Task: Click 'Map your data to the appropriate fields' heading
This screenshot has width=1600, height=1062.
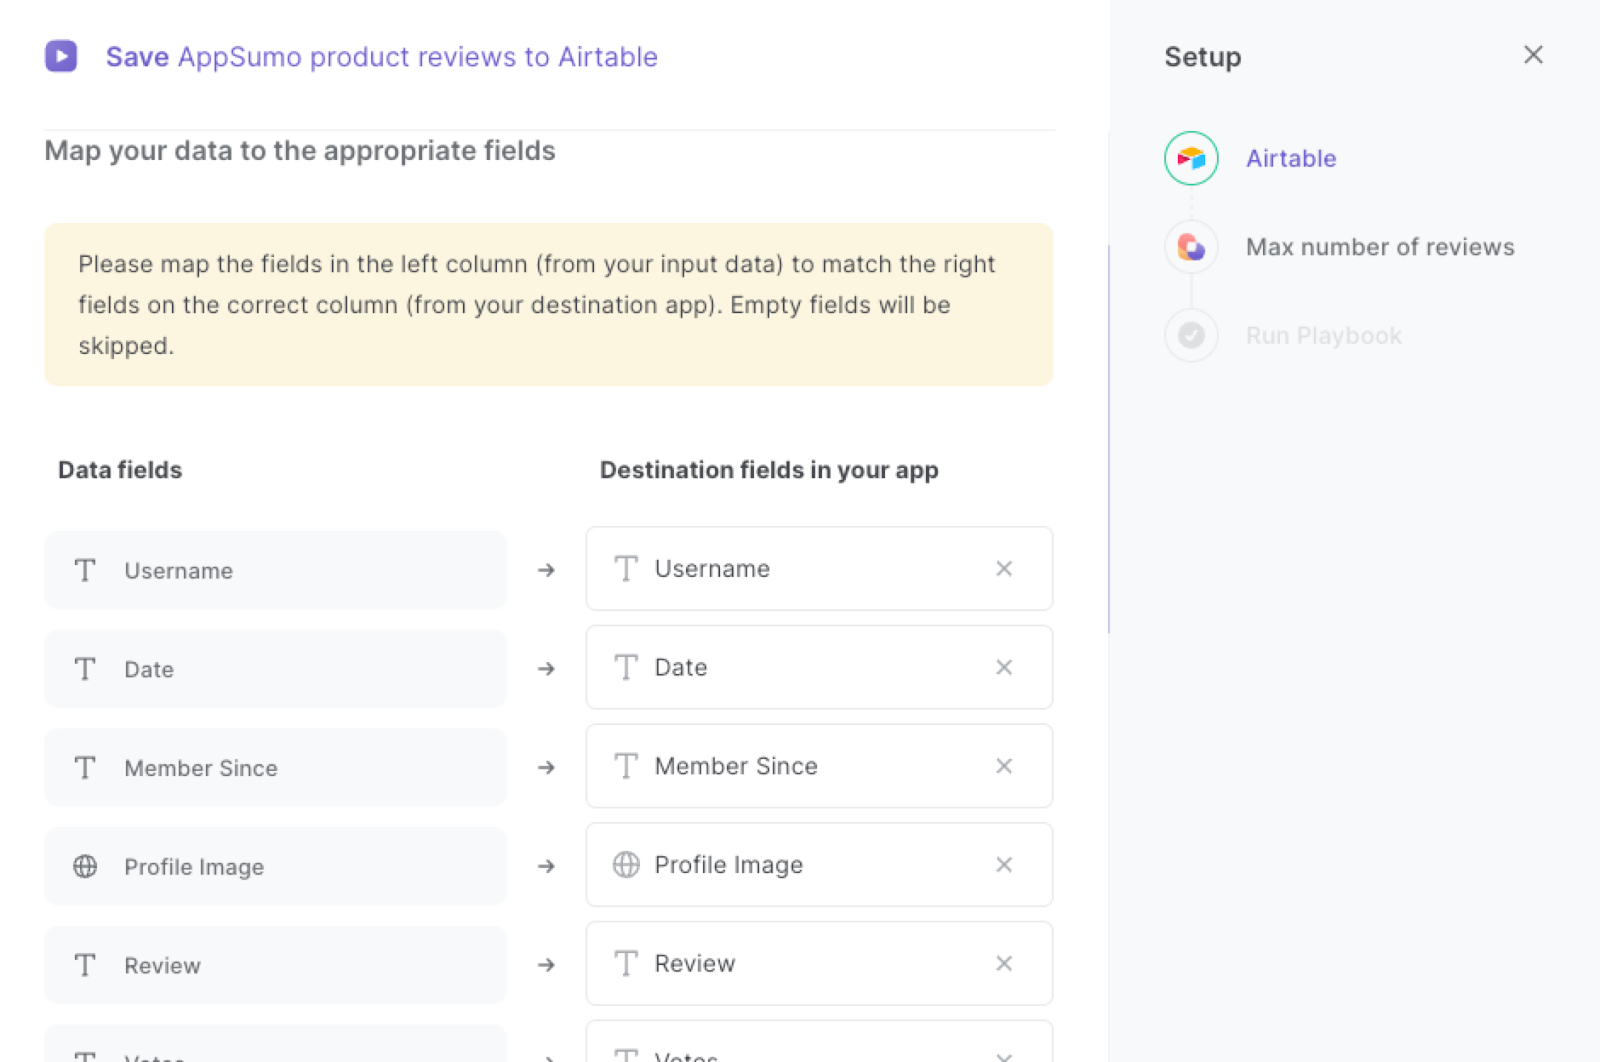Action: (x=300, y=151)
